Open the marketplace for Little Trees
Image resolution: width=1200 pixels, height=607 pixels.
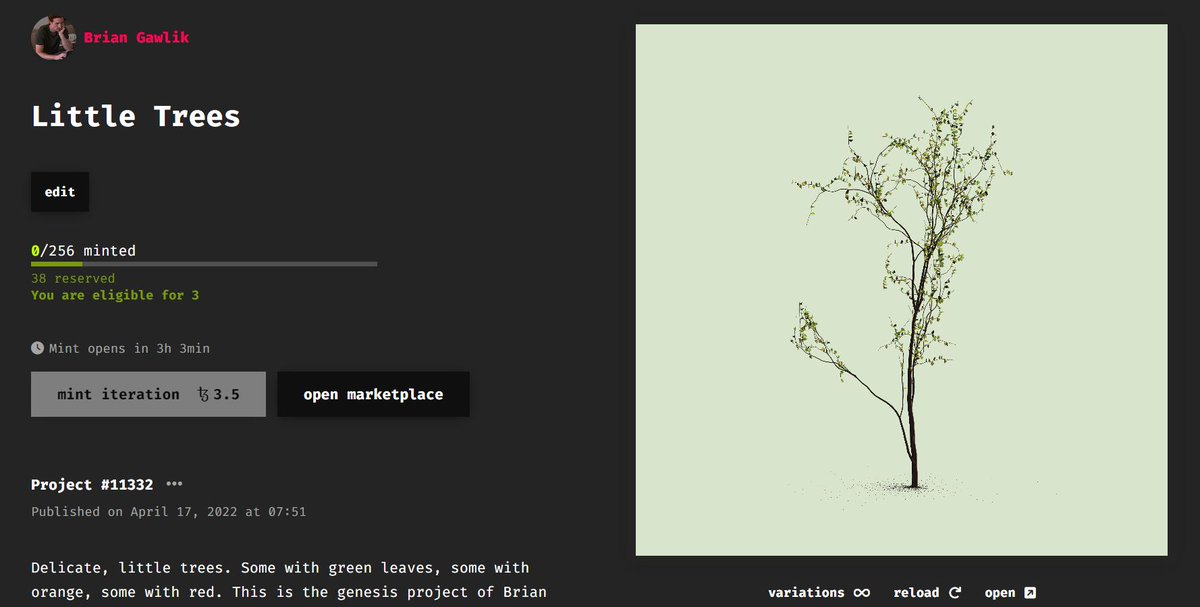click(x=373, y=393)
